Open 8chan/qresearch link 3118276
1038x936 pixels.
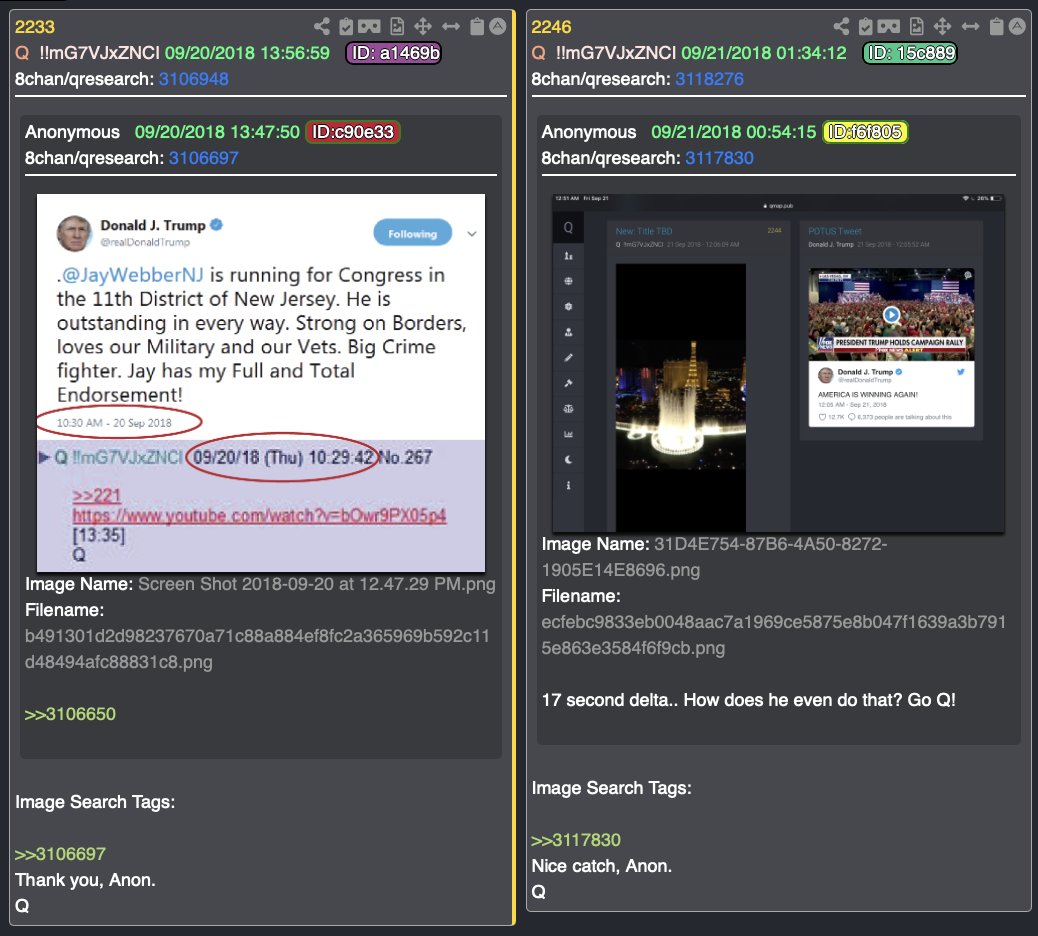[x=709, y=79]
